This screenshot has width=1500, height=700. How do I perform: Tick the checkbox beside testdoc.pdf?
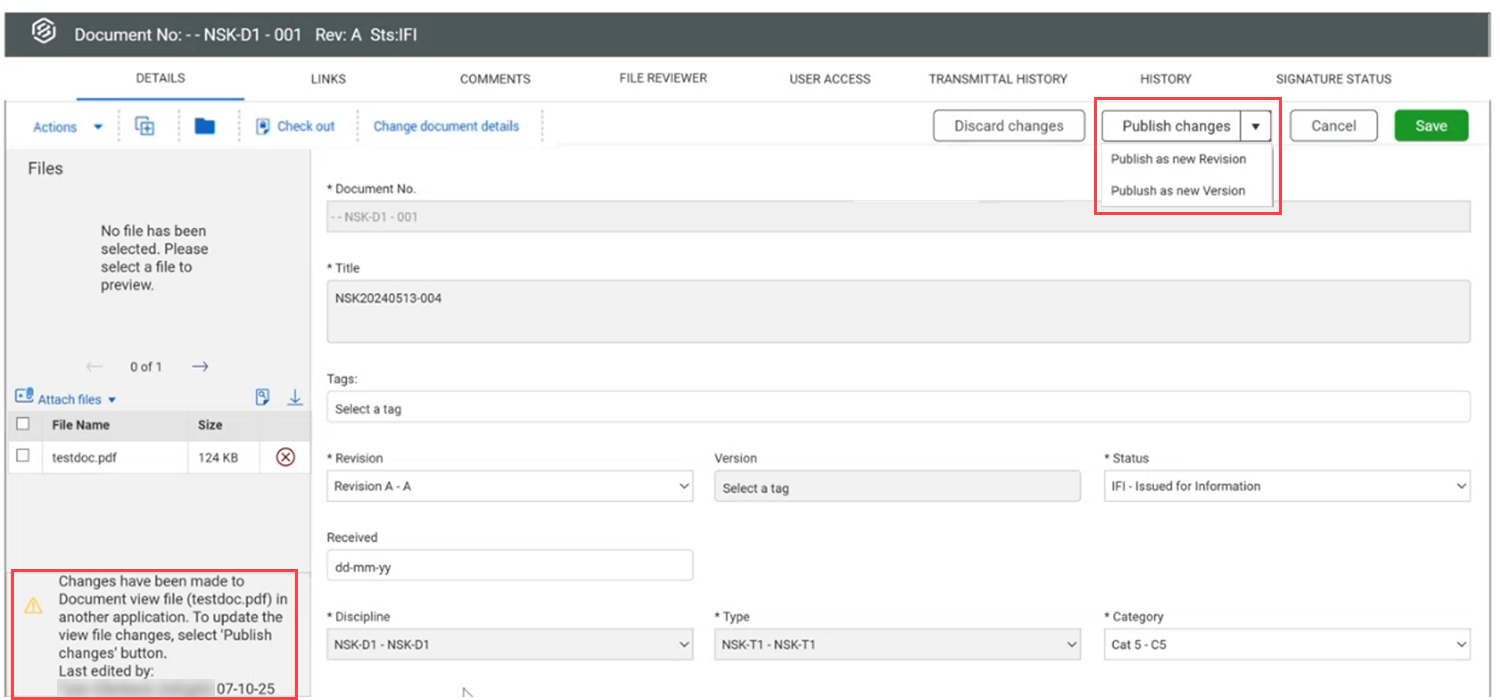pyautogui.click(x=23, y=456)
